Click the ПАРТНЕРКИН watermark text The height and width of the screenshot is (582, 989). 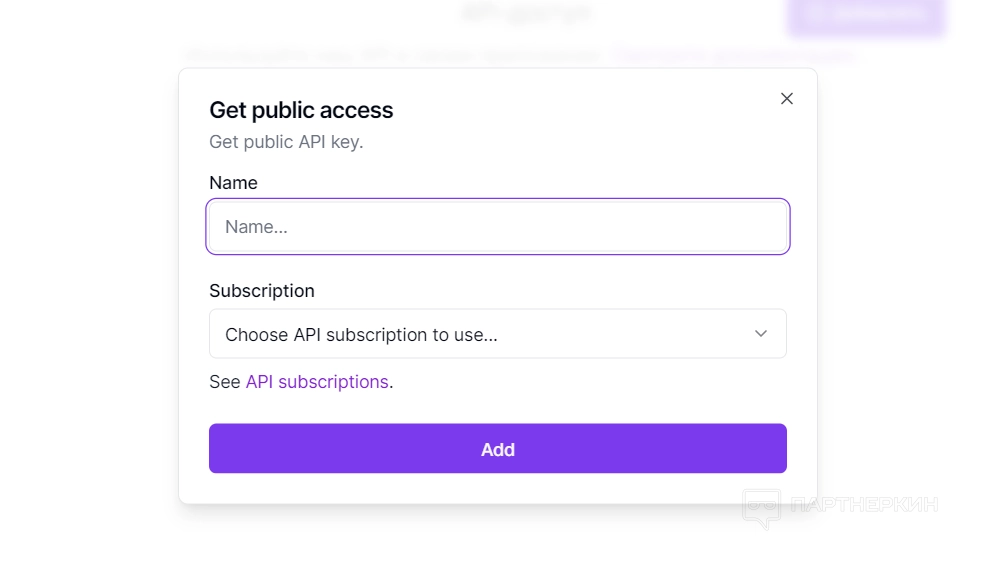[x=864, y=505]
